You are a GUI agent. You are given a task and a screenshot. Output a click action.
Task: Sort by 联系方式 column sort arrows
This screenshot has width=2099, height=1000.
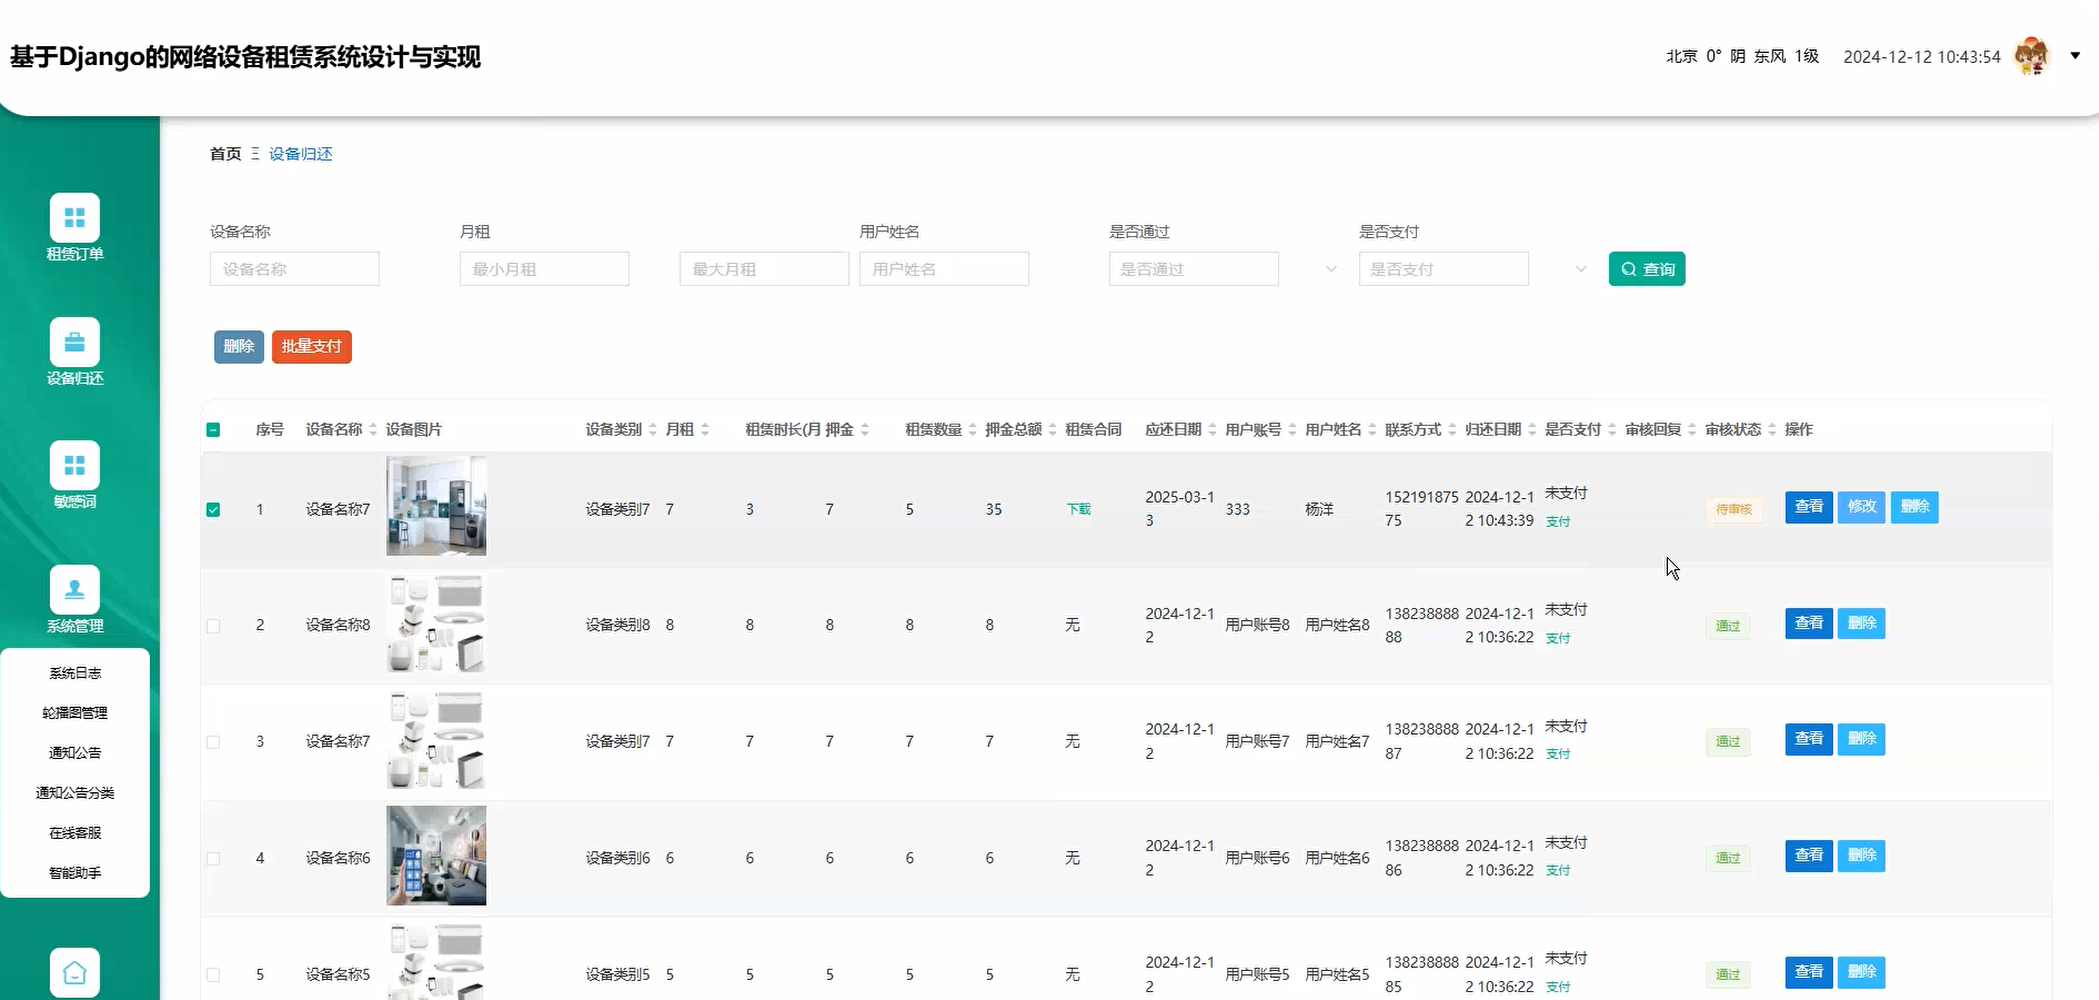[1452, 430]
